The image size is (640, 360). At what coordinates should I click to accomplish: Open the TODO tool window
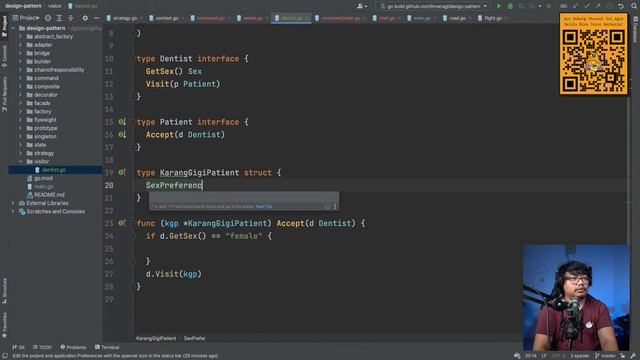42,347
